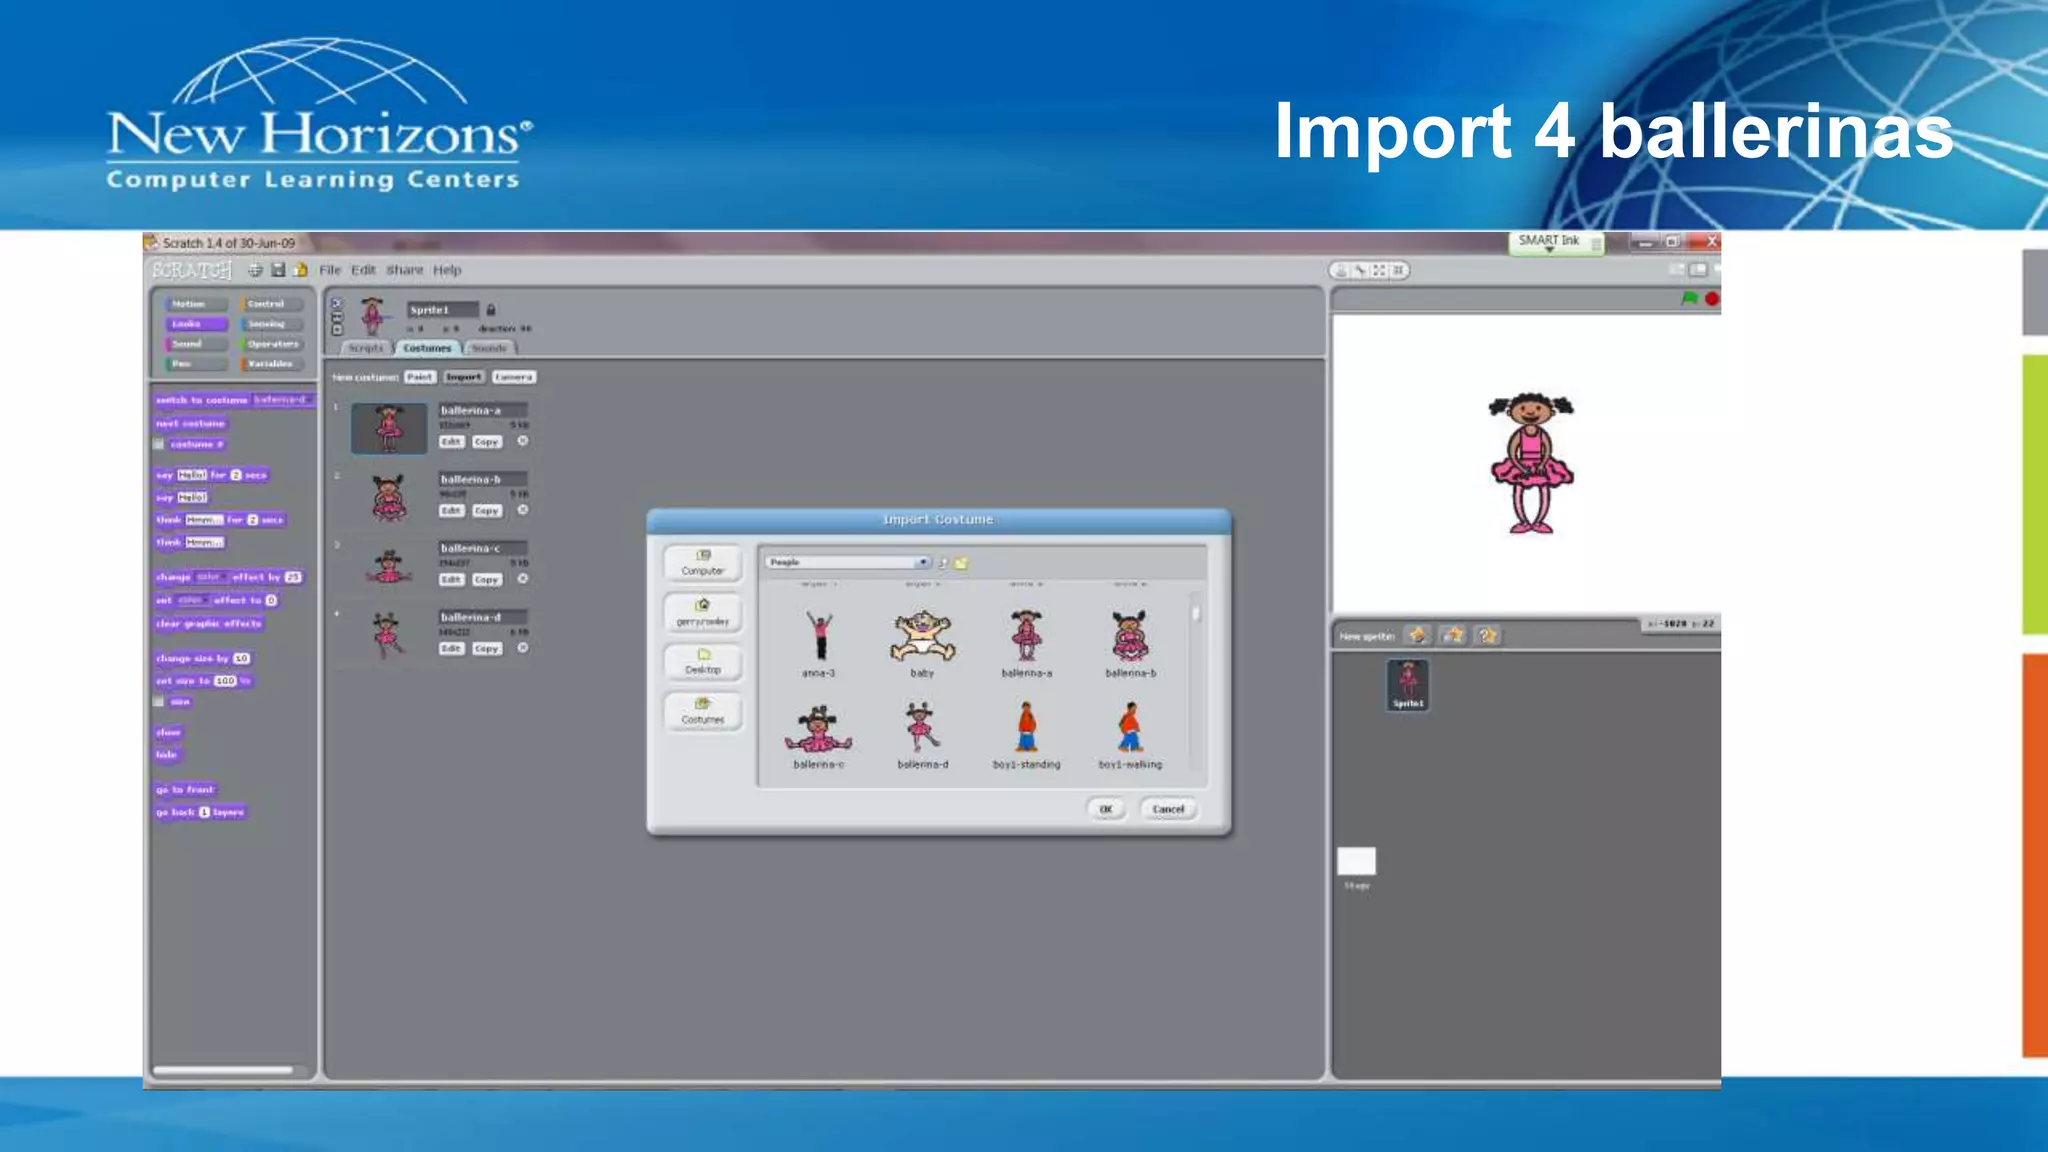Viewport: 2048px width, 1152px height.
Task: Click the red stop sign icon
Action: point(1711,298)
